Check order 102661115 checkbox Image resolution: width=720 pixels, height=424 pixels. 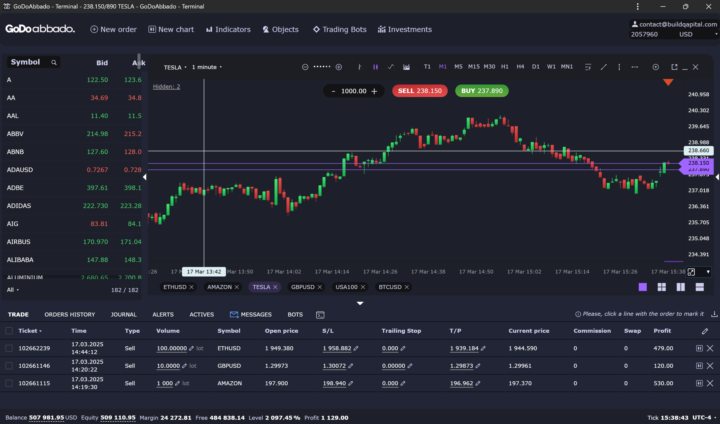pos(9,383)
